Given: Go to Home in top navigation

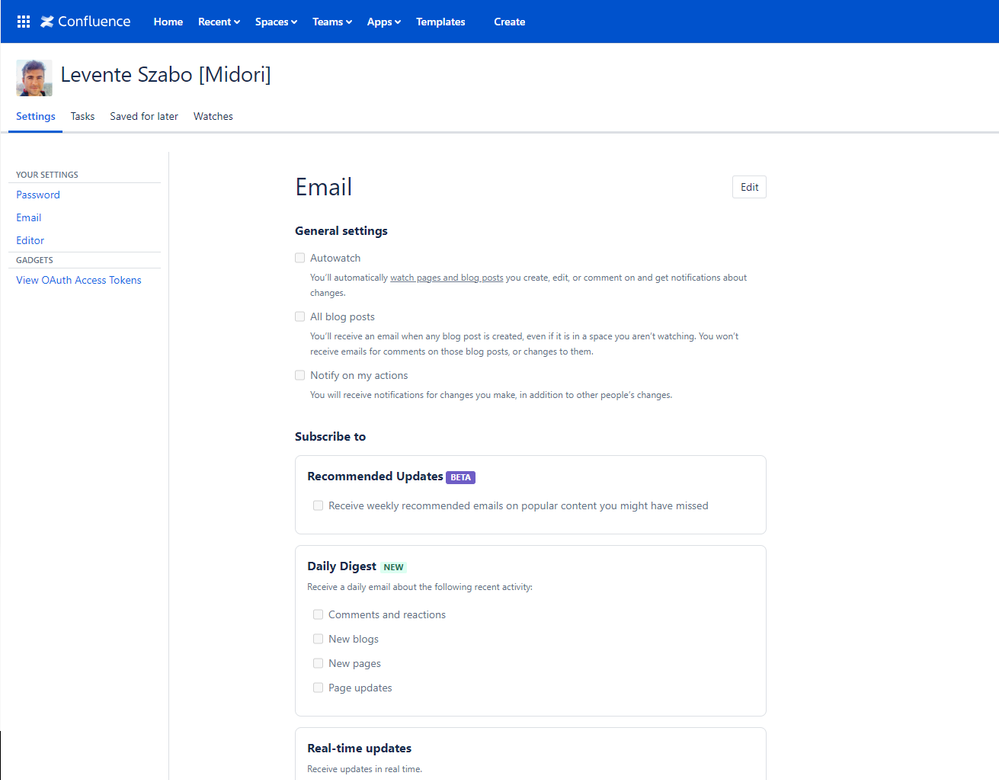Looking at the screenshot, I should 168,22.
